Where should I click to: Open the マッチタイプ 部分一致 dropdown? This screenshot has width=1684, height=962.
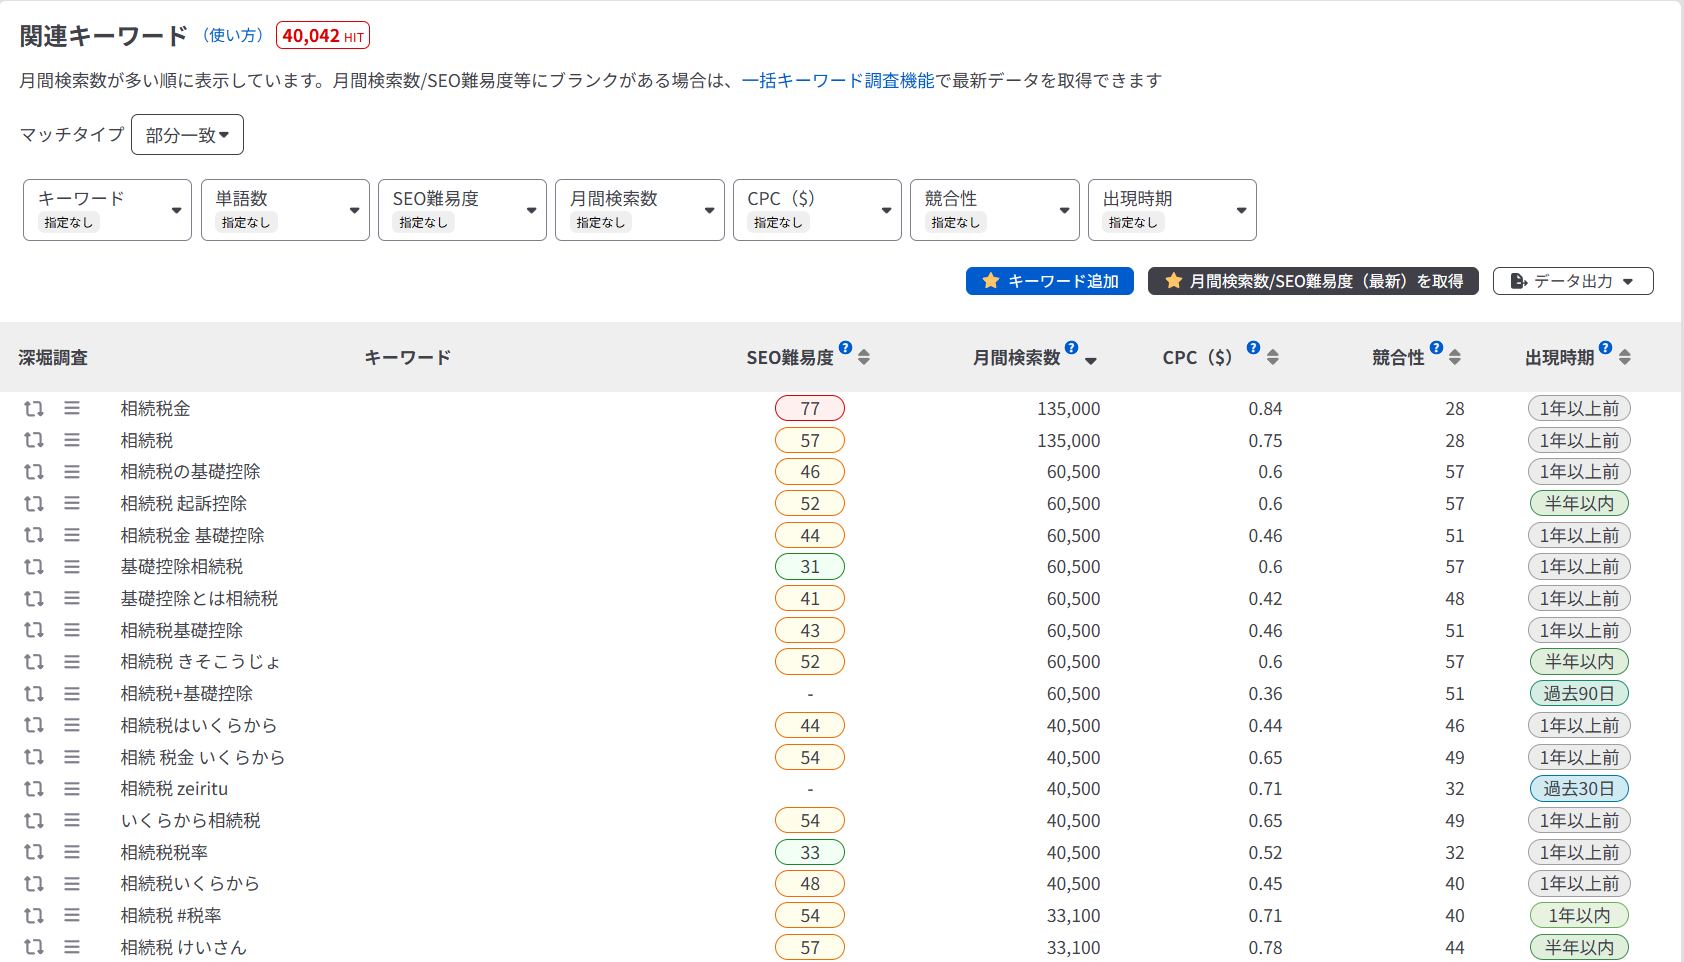click(187, 135)
